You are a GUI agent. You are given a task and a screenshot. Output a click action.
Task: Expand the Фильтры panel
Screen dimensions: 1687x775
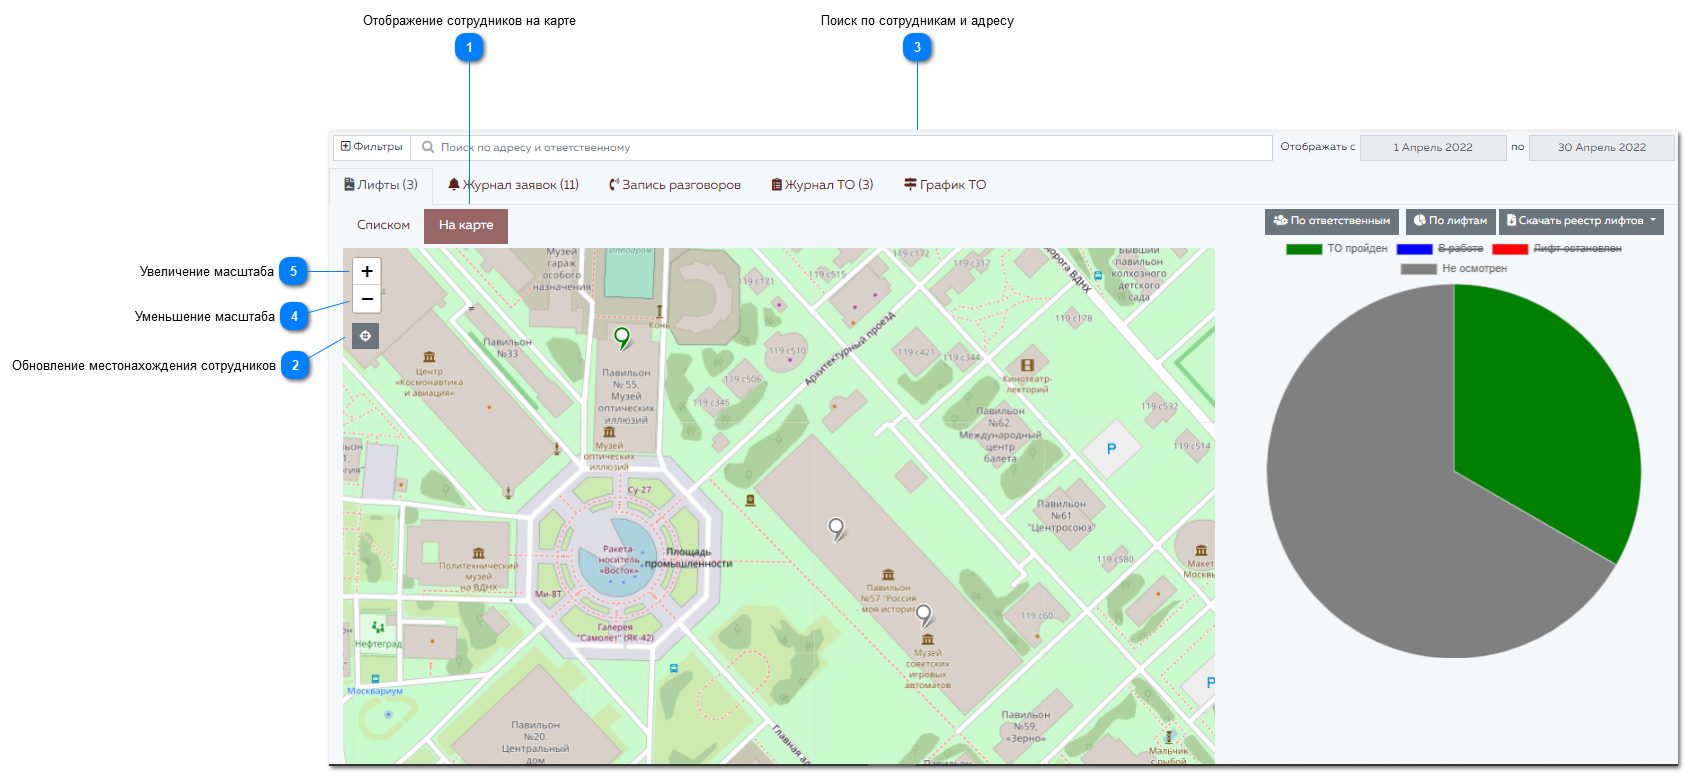tap(372, 147)
